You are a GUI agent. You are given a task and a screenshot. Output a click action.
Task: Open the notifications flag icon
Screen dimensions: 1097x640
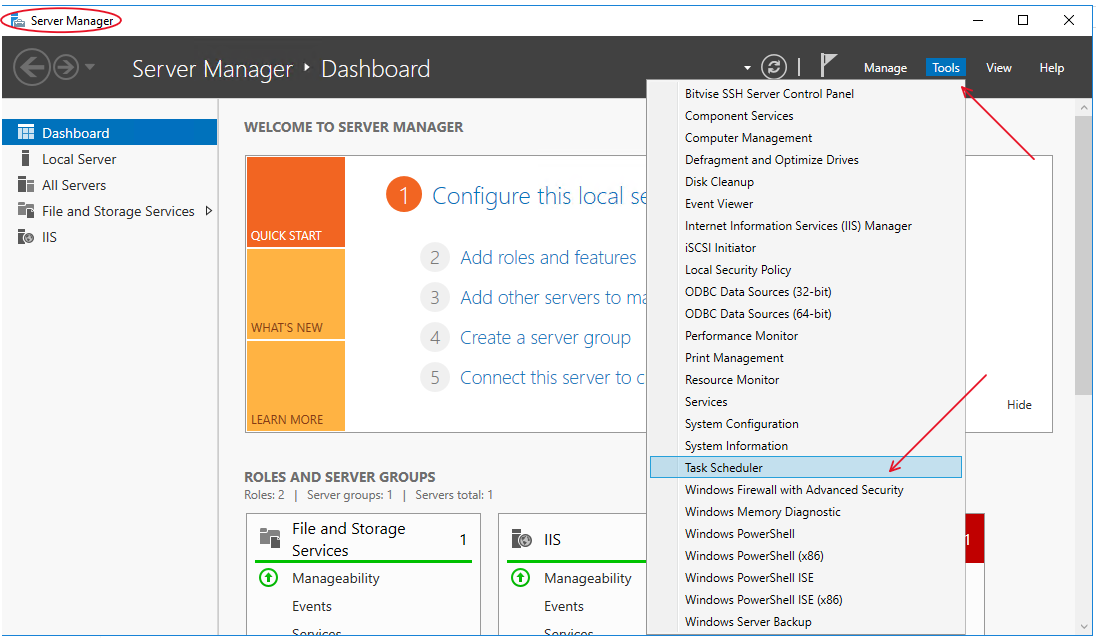828,65
